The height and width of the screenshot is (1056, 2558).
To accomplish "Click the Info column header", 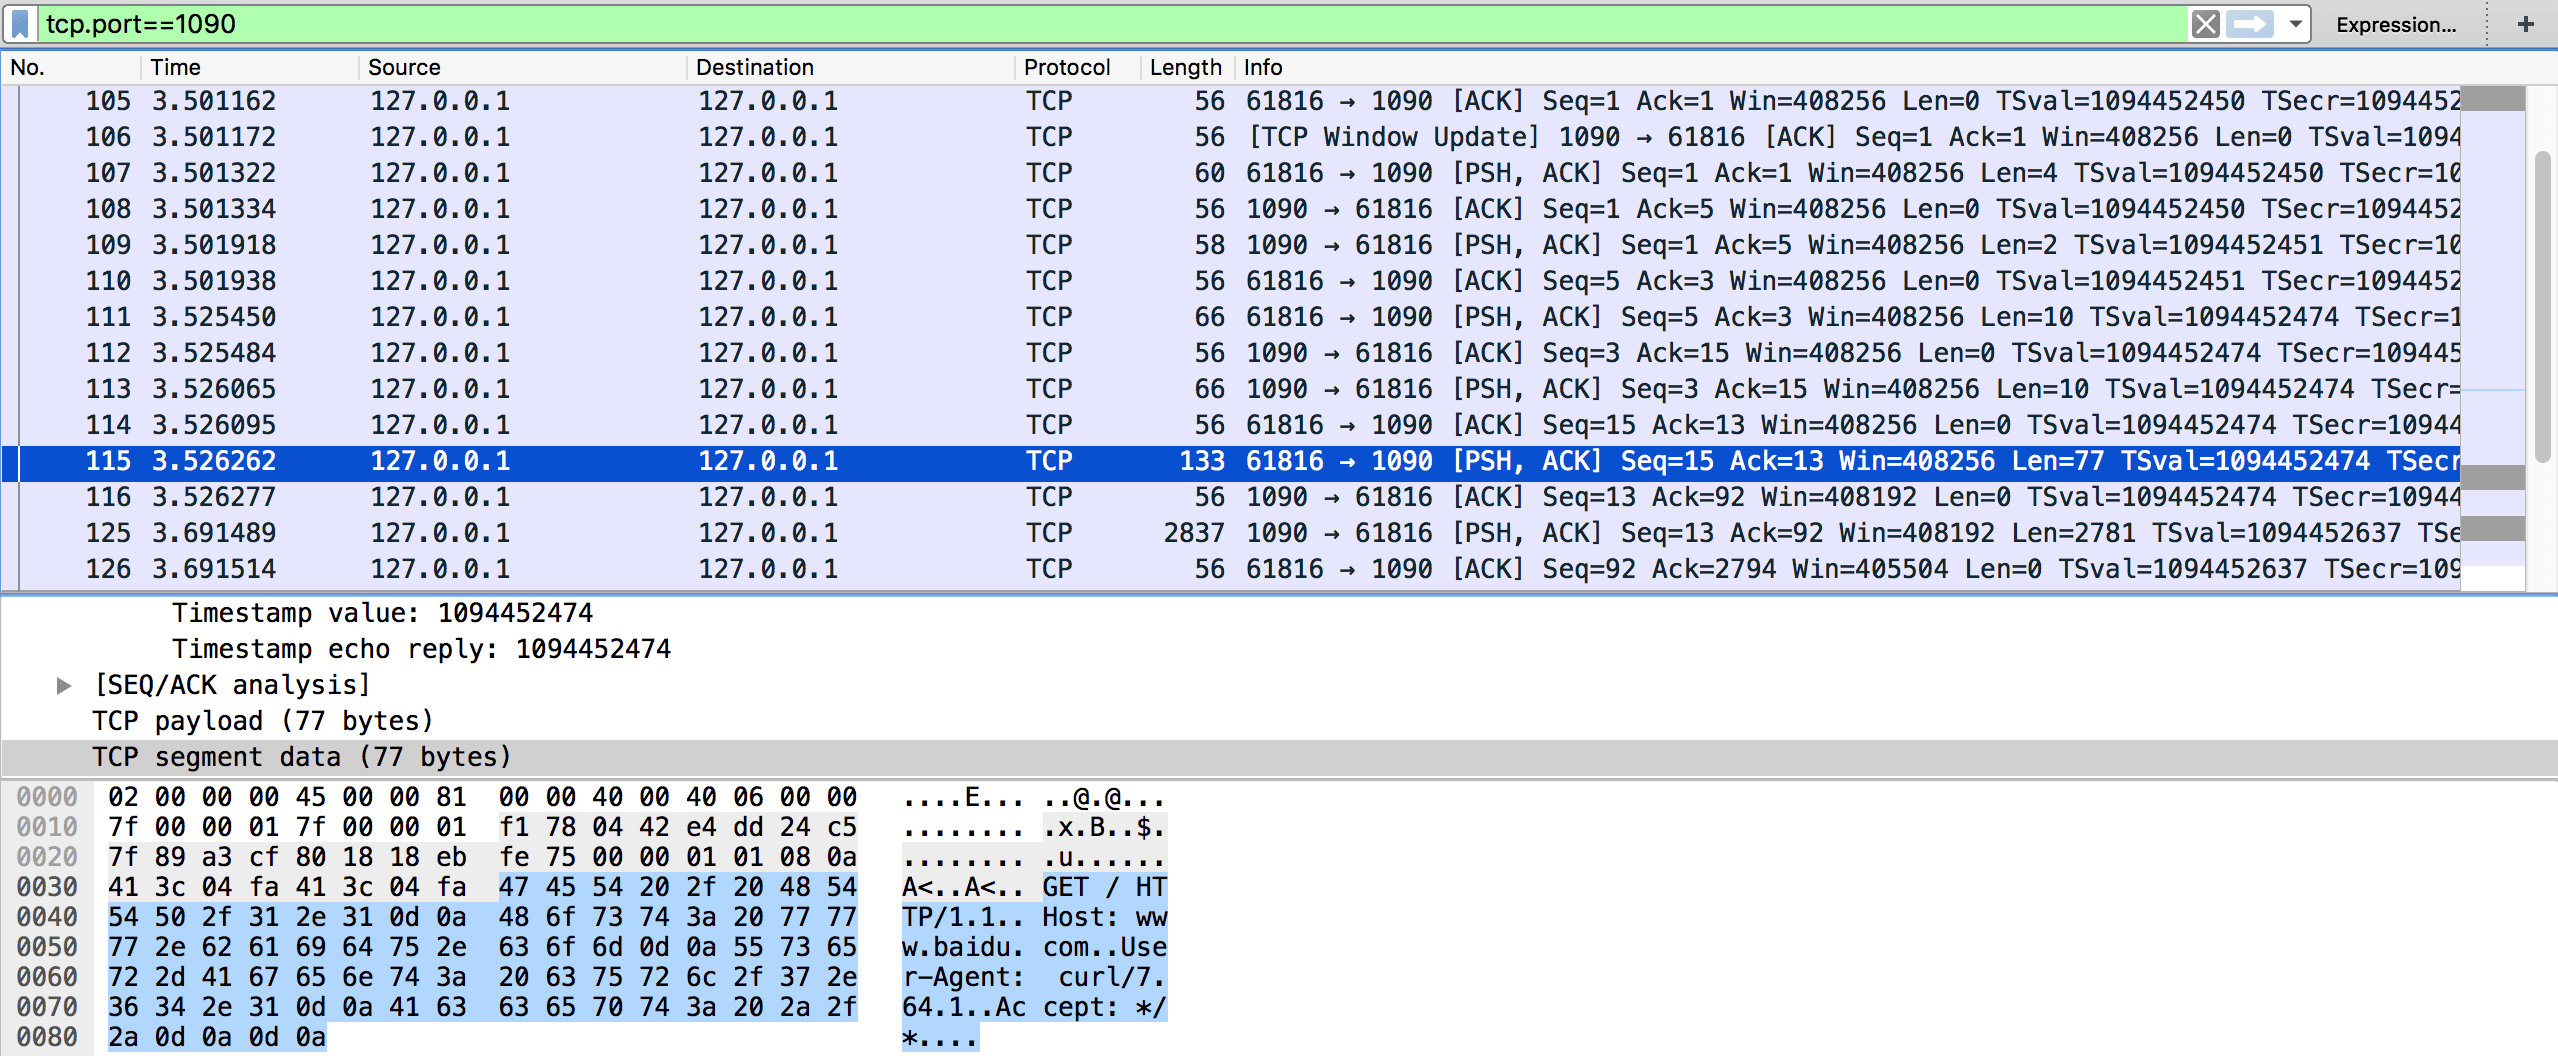I will (x=1263, y=67).
